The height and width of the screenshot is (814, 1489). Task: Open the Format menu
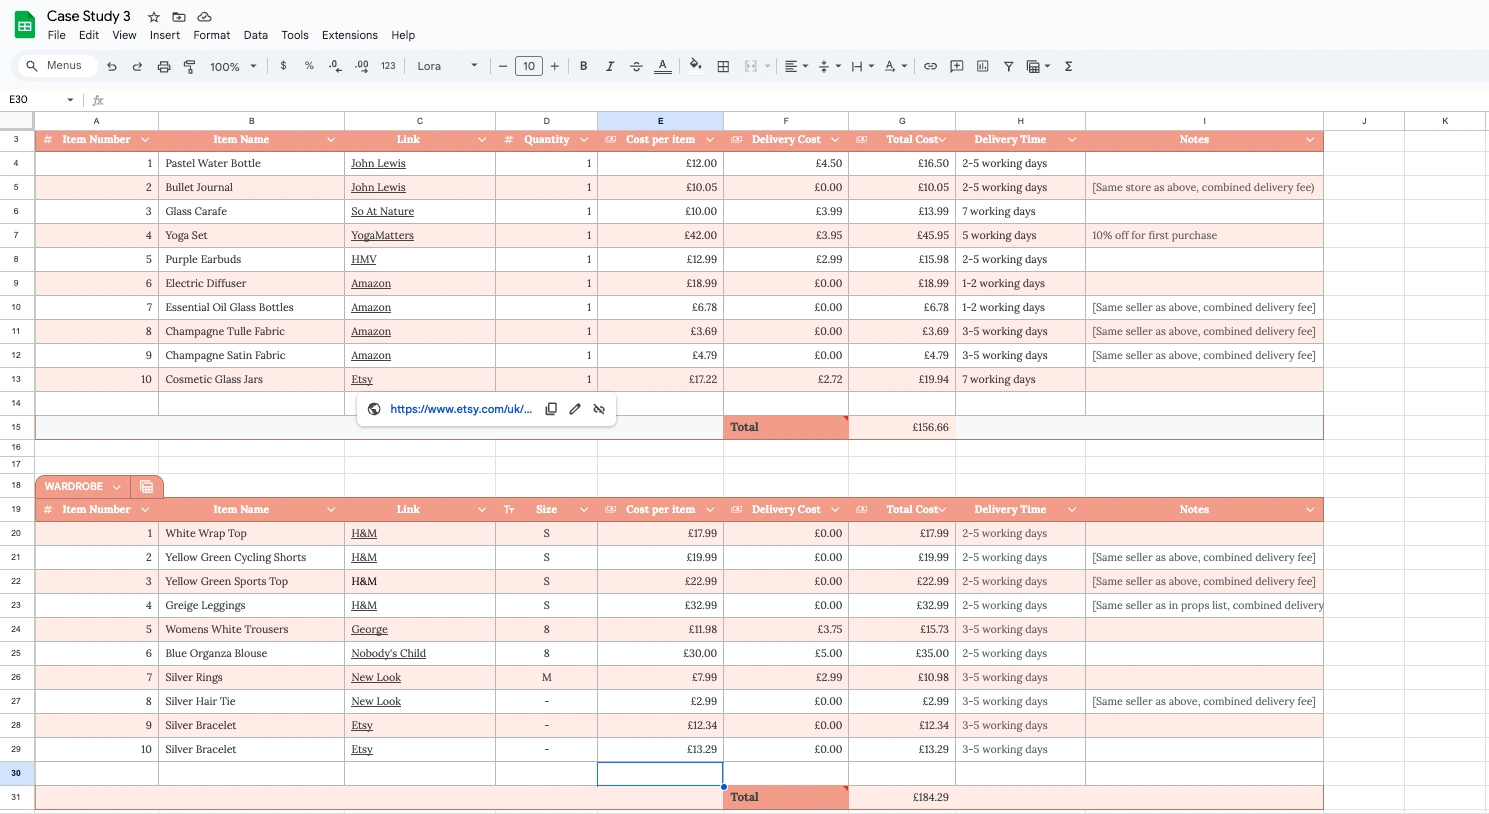coord(212,35)
